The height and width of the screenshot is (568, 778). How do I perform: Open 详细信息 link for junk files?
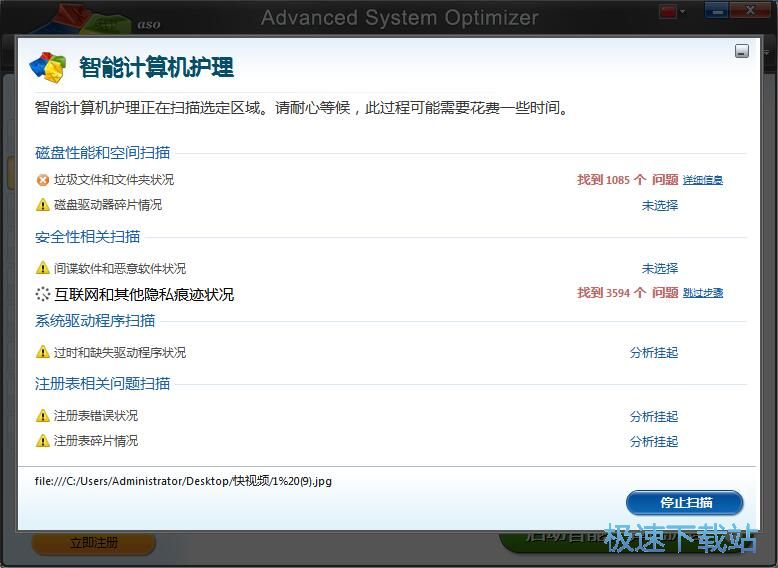(703, 180)
